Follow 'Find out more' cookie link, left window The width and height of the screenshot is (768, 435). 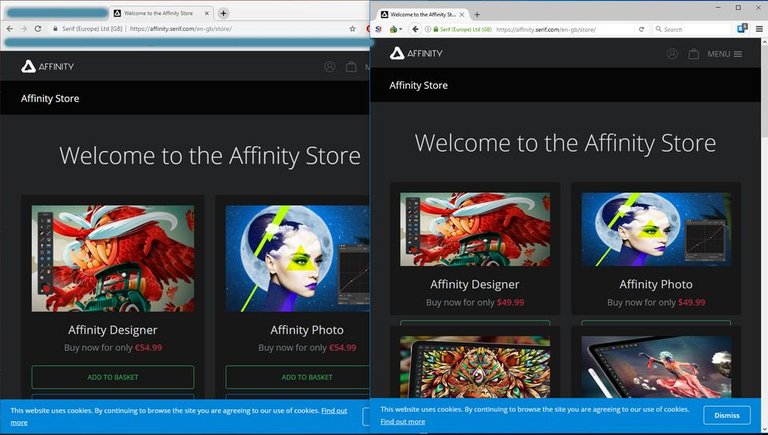pos(334,411)
